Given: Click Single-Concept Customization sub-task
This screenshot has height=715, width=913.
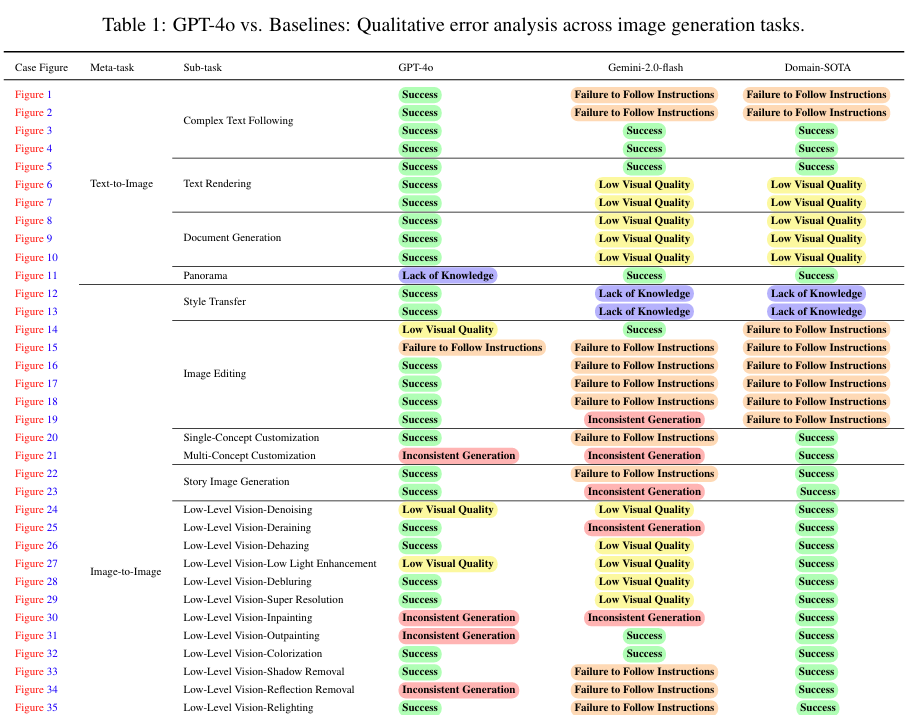Looking at the screenshot, I should point(252,438).
